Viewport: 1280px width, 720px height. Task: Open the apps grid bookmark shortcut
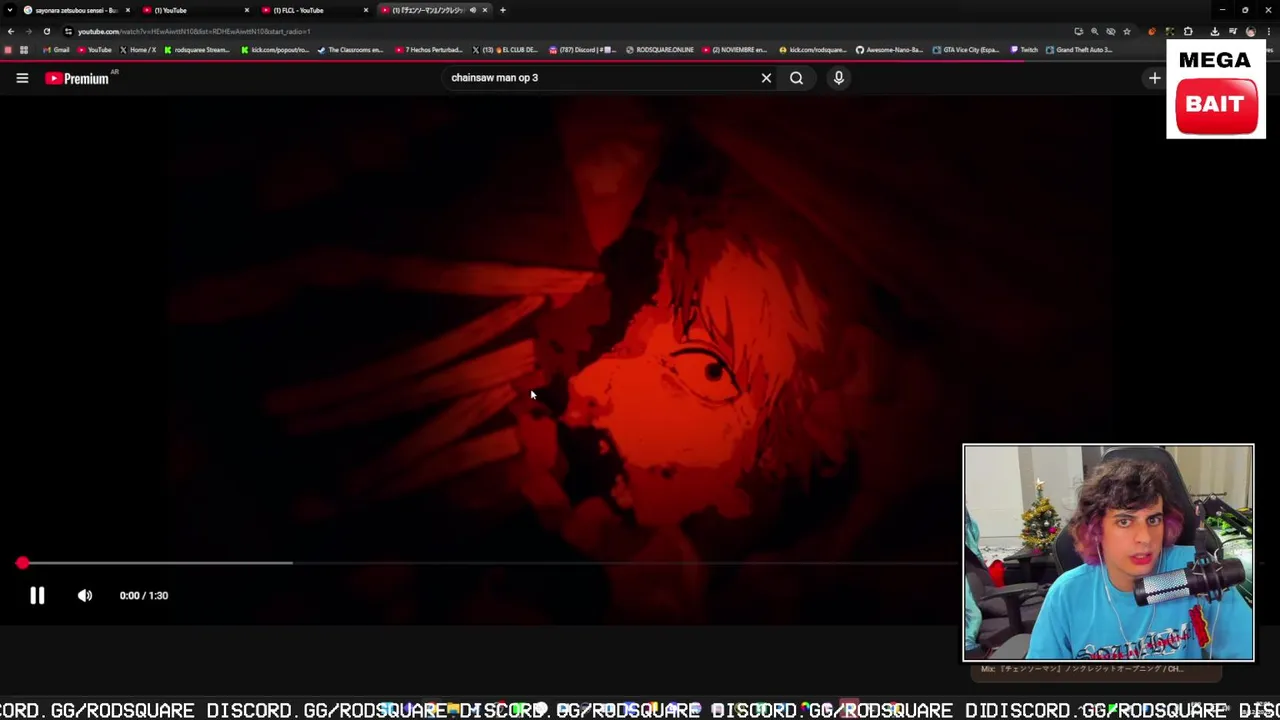(24, 50)
